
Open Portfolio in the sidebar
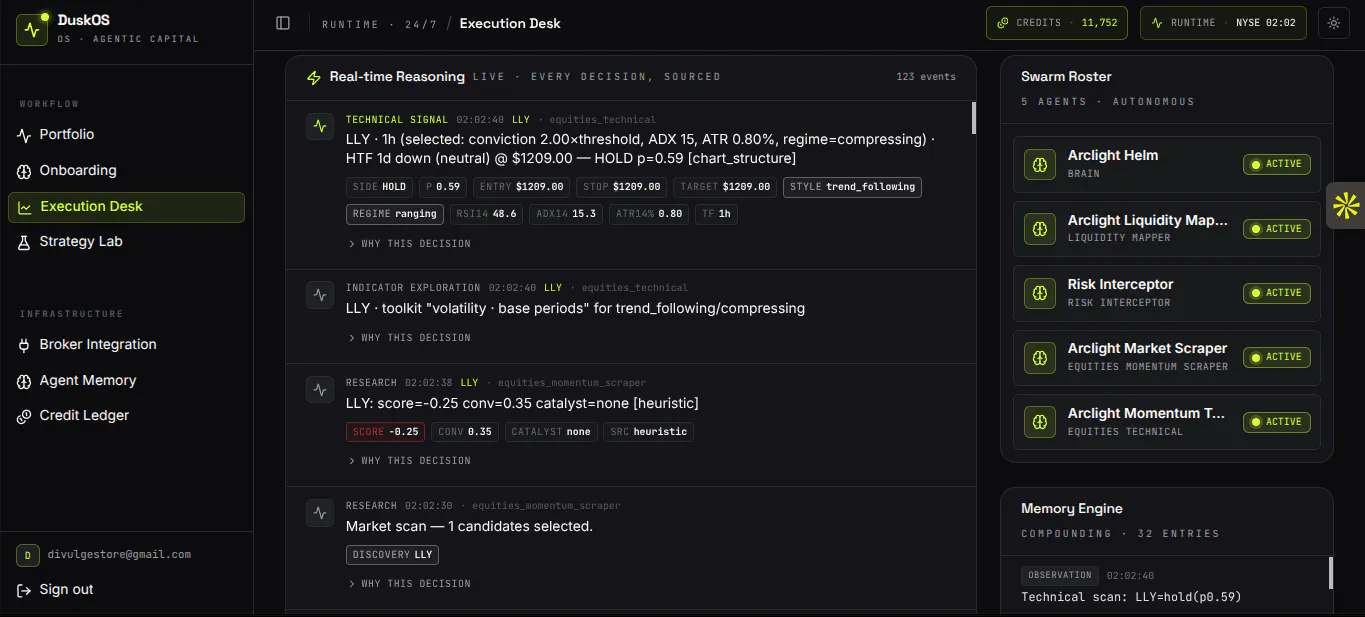126,135
